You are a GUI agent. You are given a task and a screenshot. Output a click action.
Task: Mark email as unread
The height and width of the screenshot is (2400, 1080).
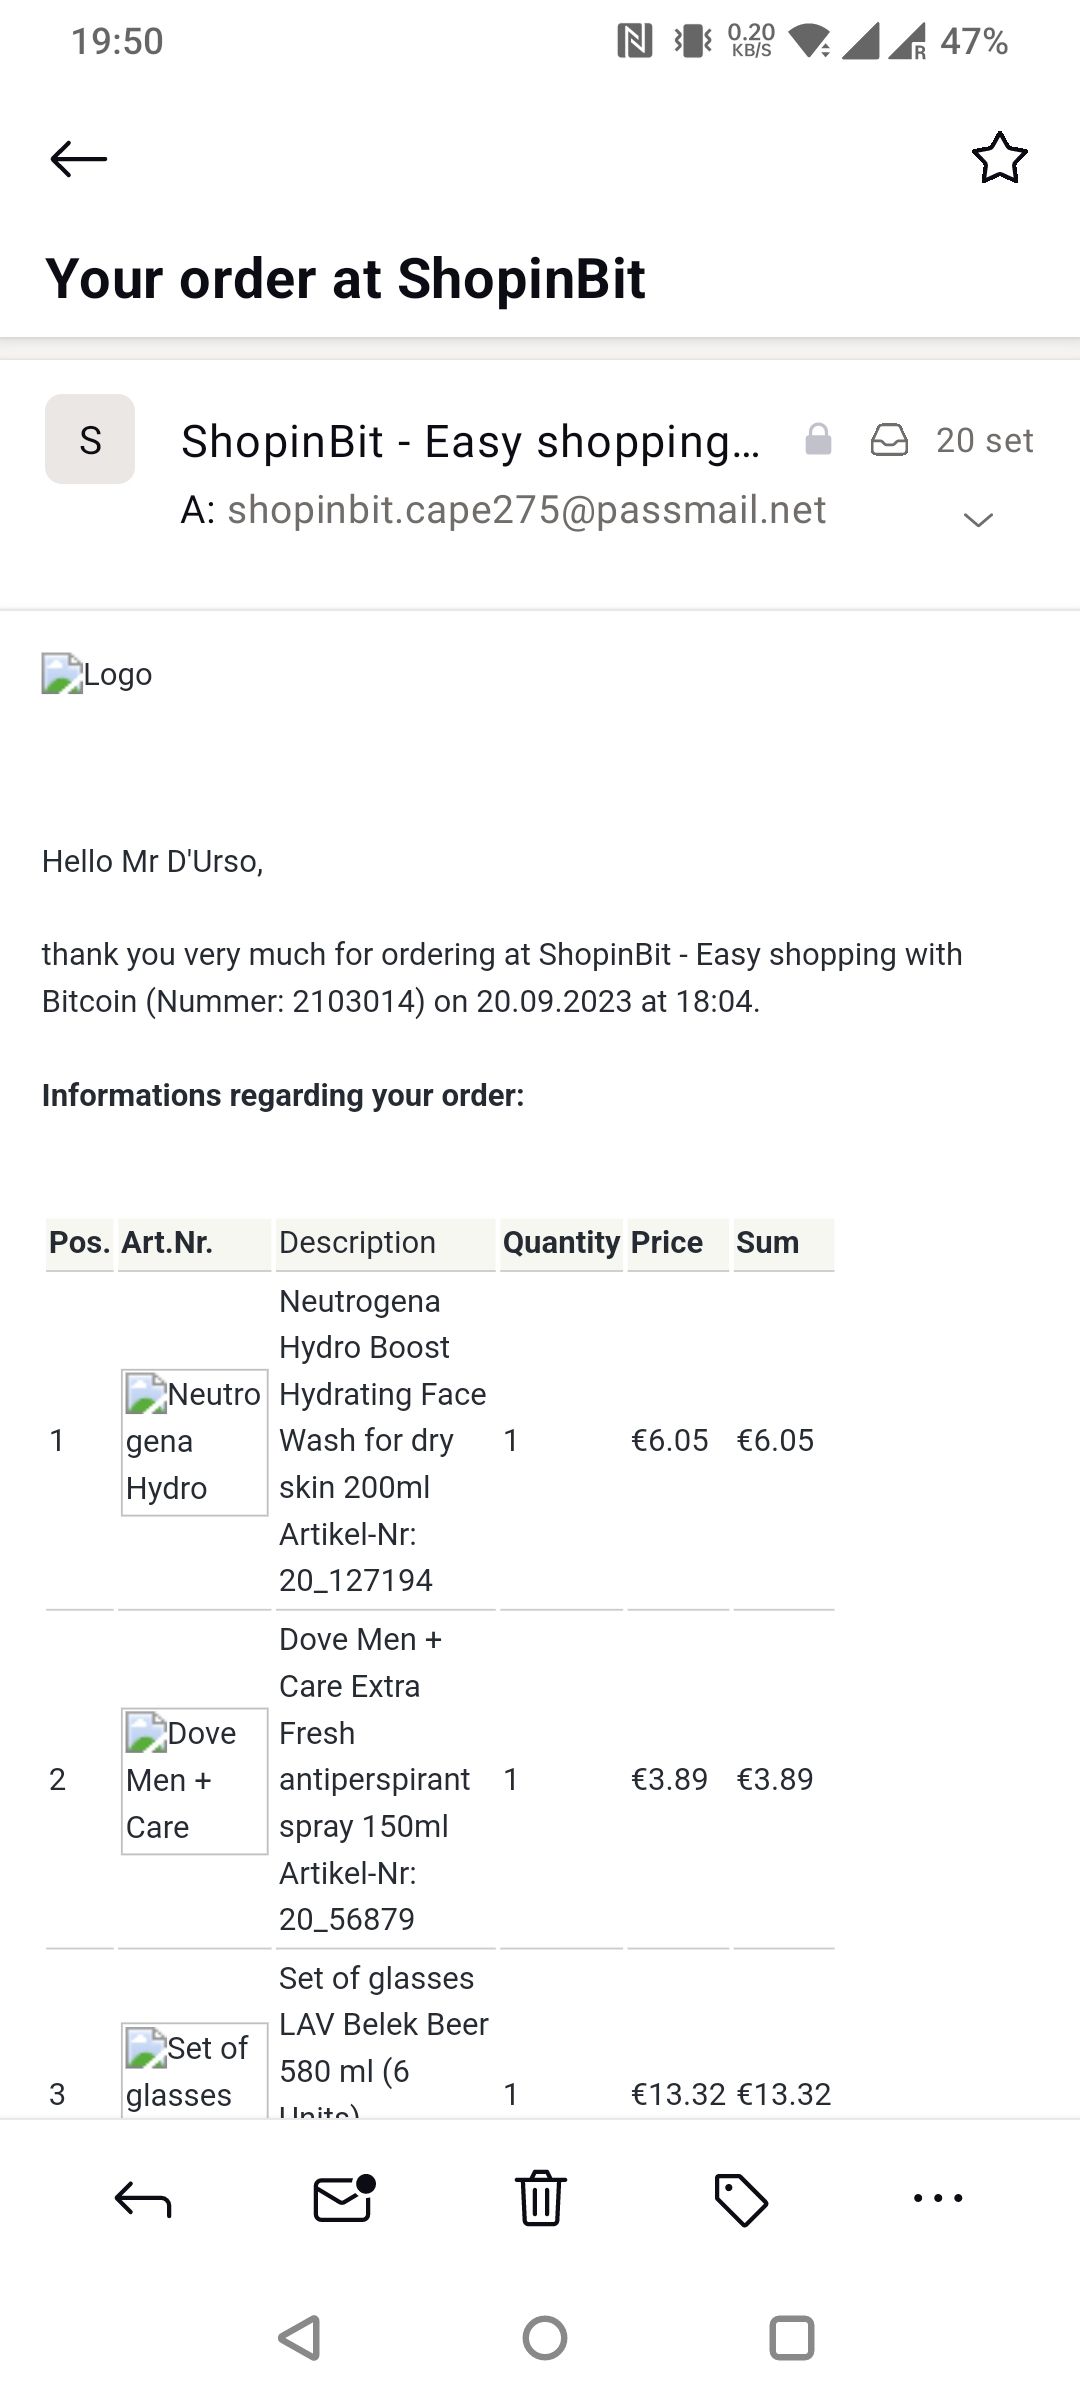pos(343,2198)
